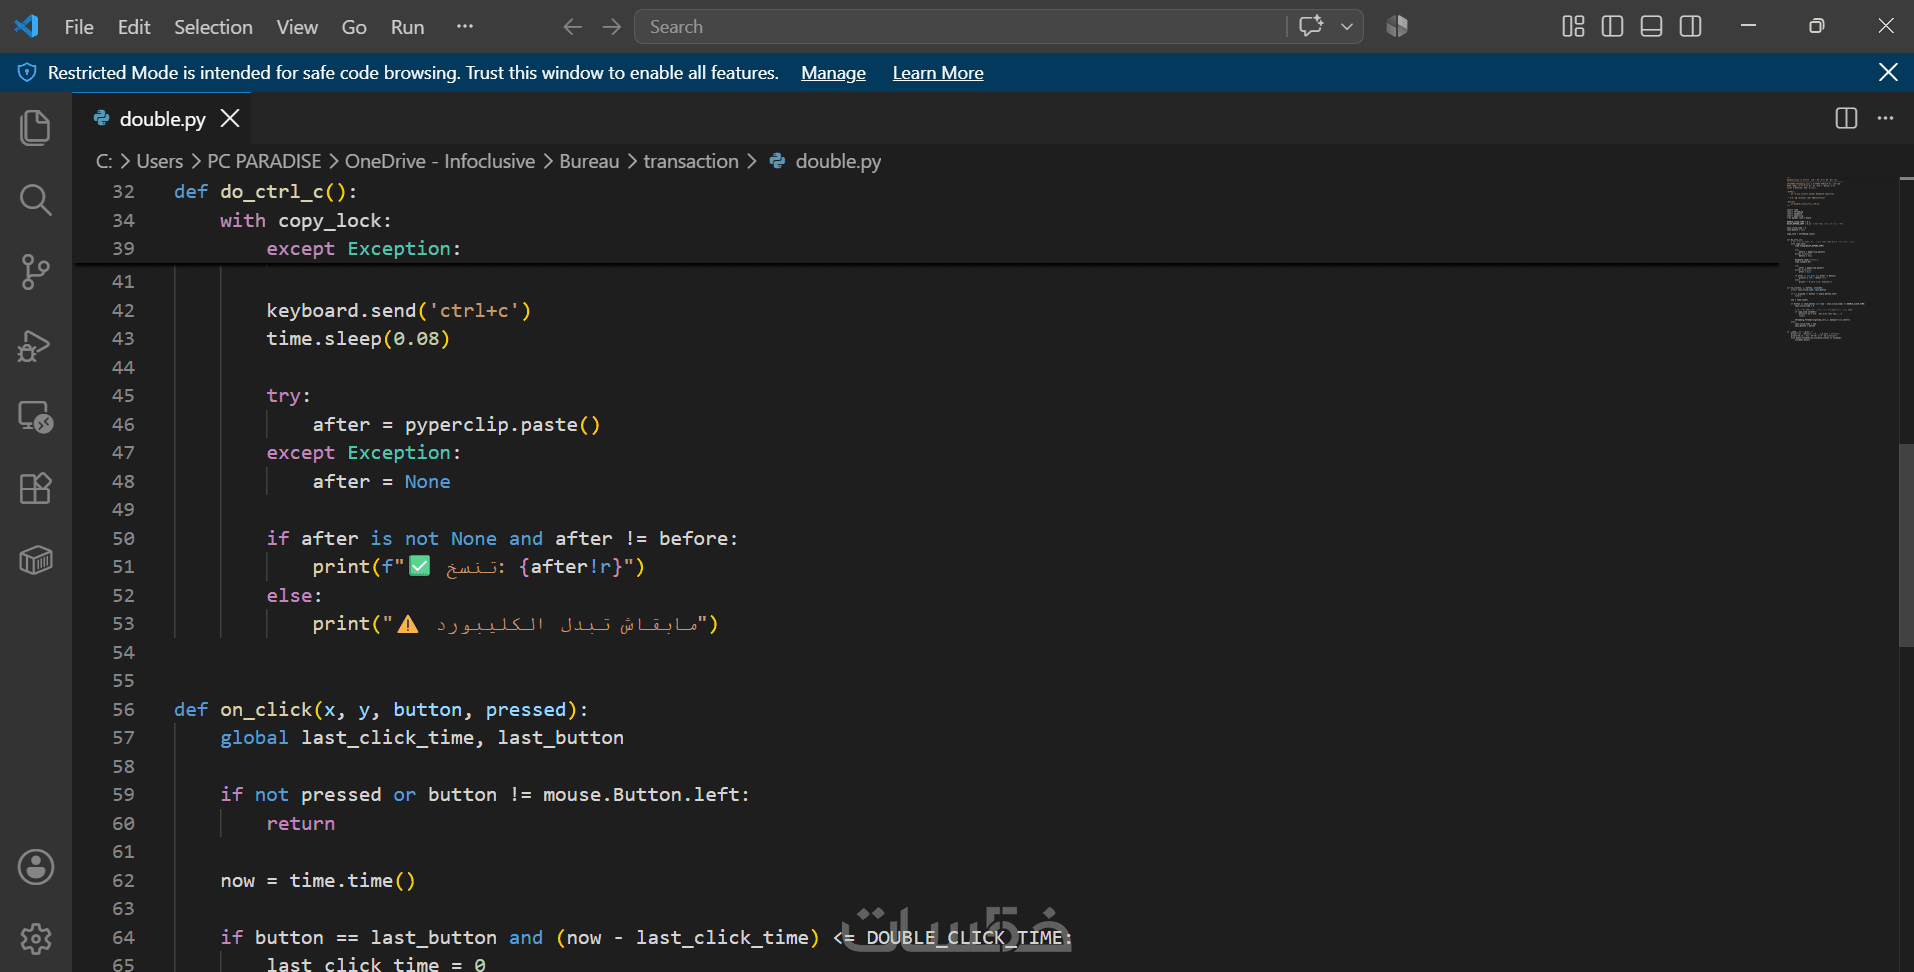Click the code minimap preview
Viewport: 1914px width, 972px height.
(x=1825, y=260)
